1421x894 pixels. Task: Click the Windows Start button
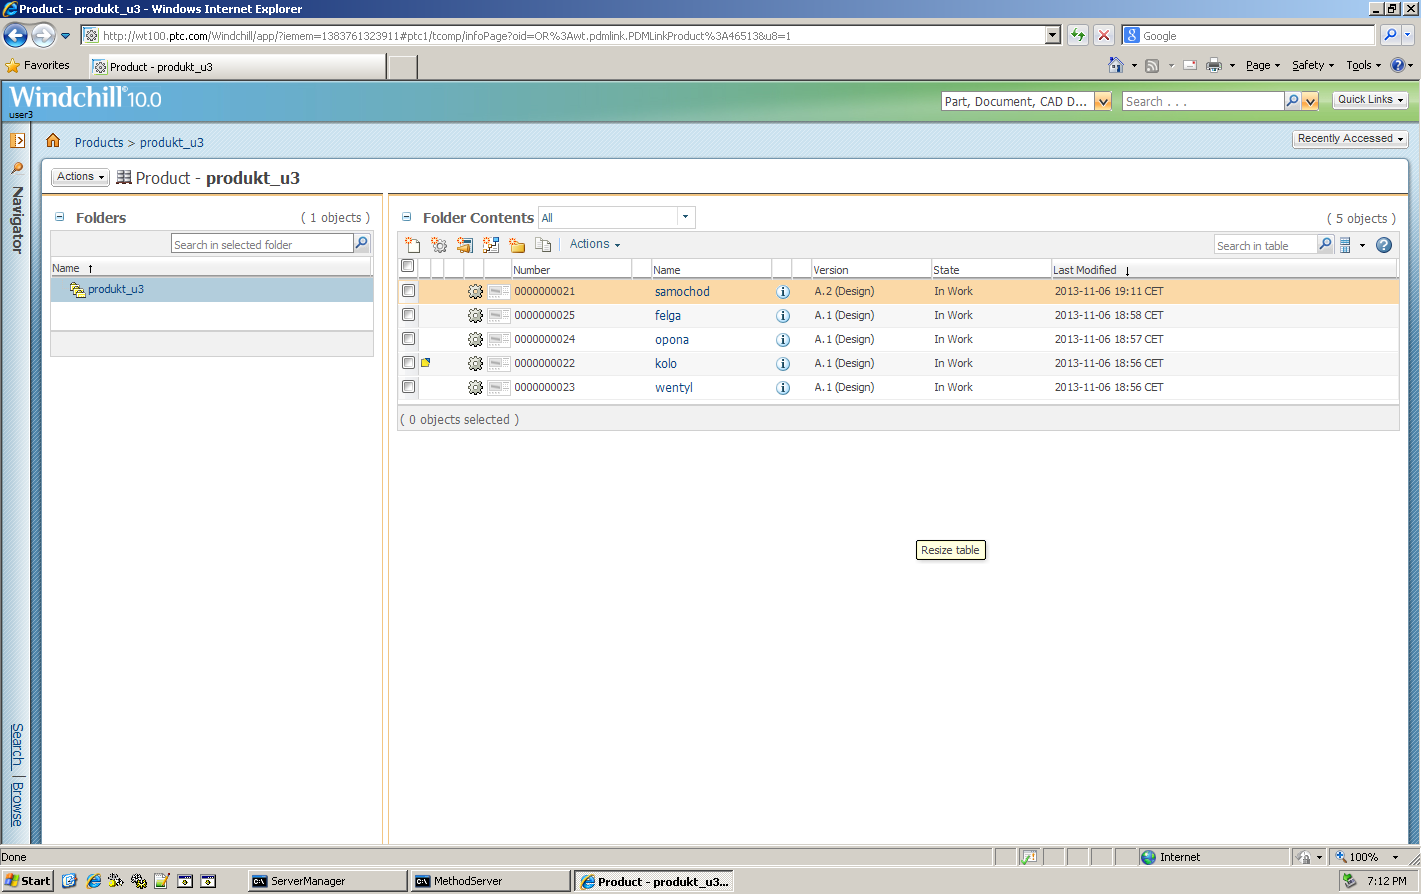pos(28,881)
